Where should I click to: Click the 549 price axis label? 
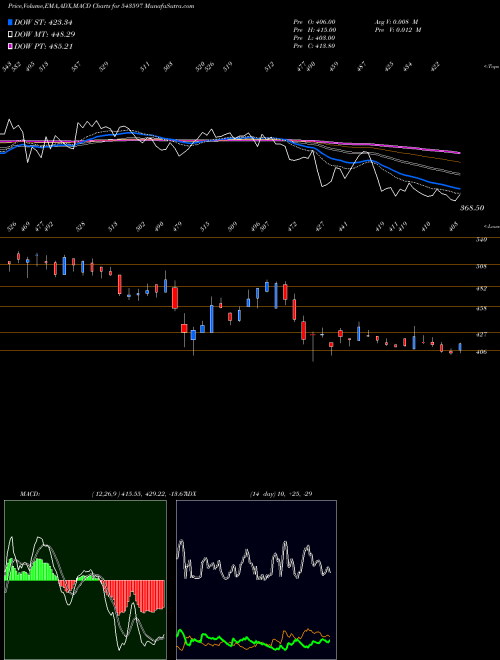[x=481, y=240]
